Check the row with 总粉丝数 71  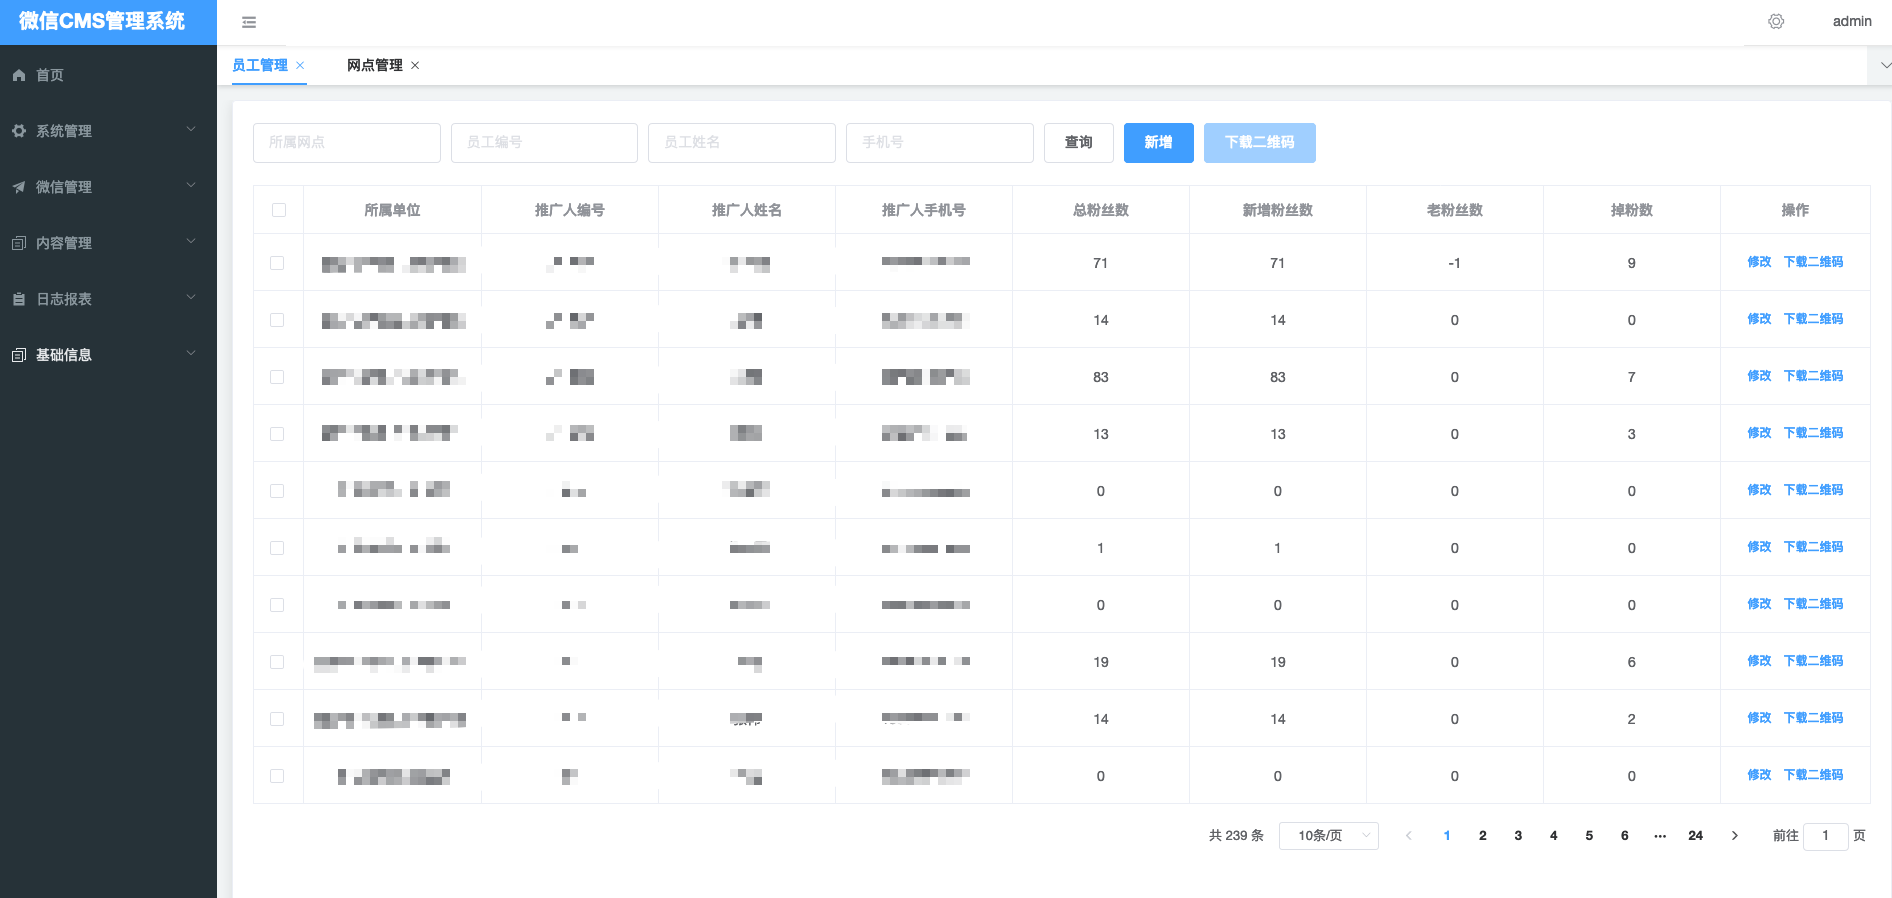point(277,263)
